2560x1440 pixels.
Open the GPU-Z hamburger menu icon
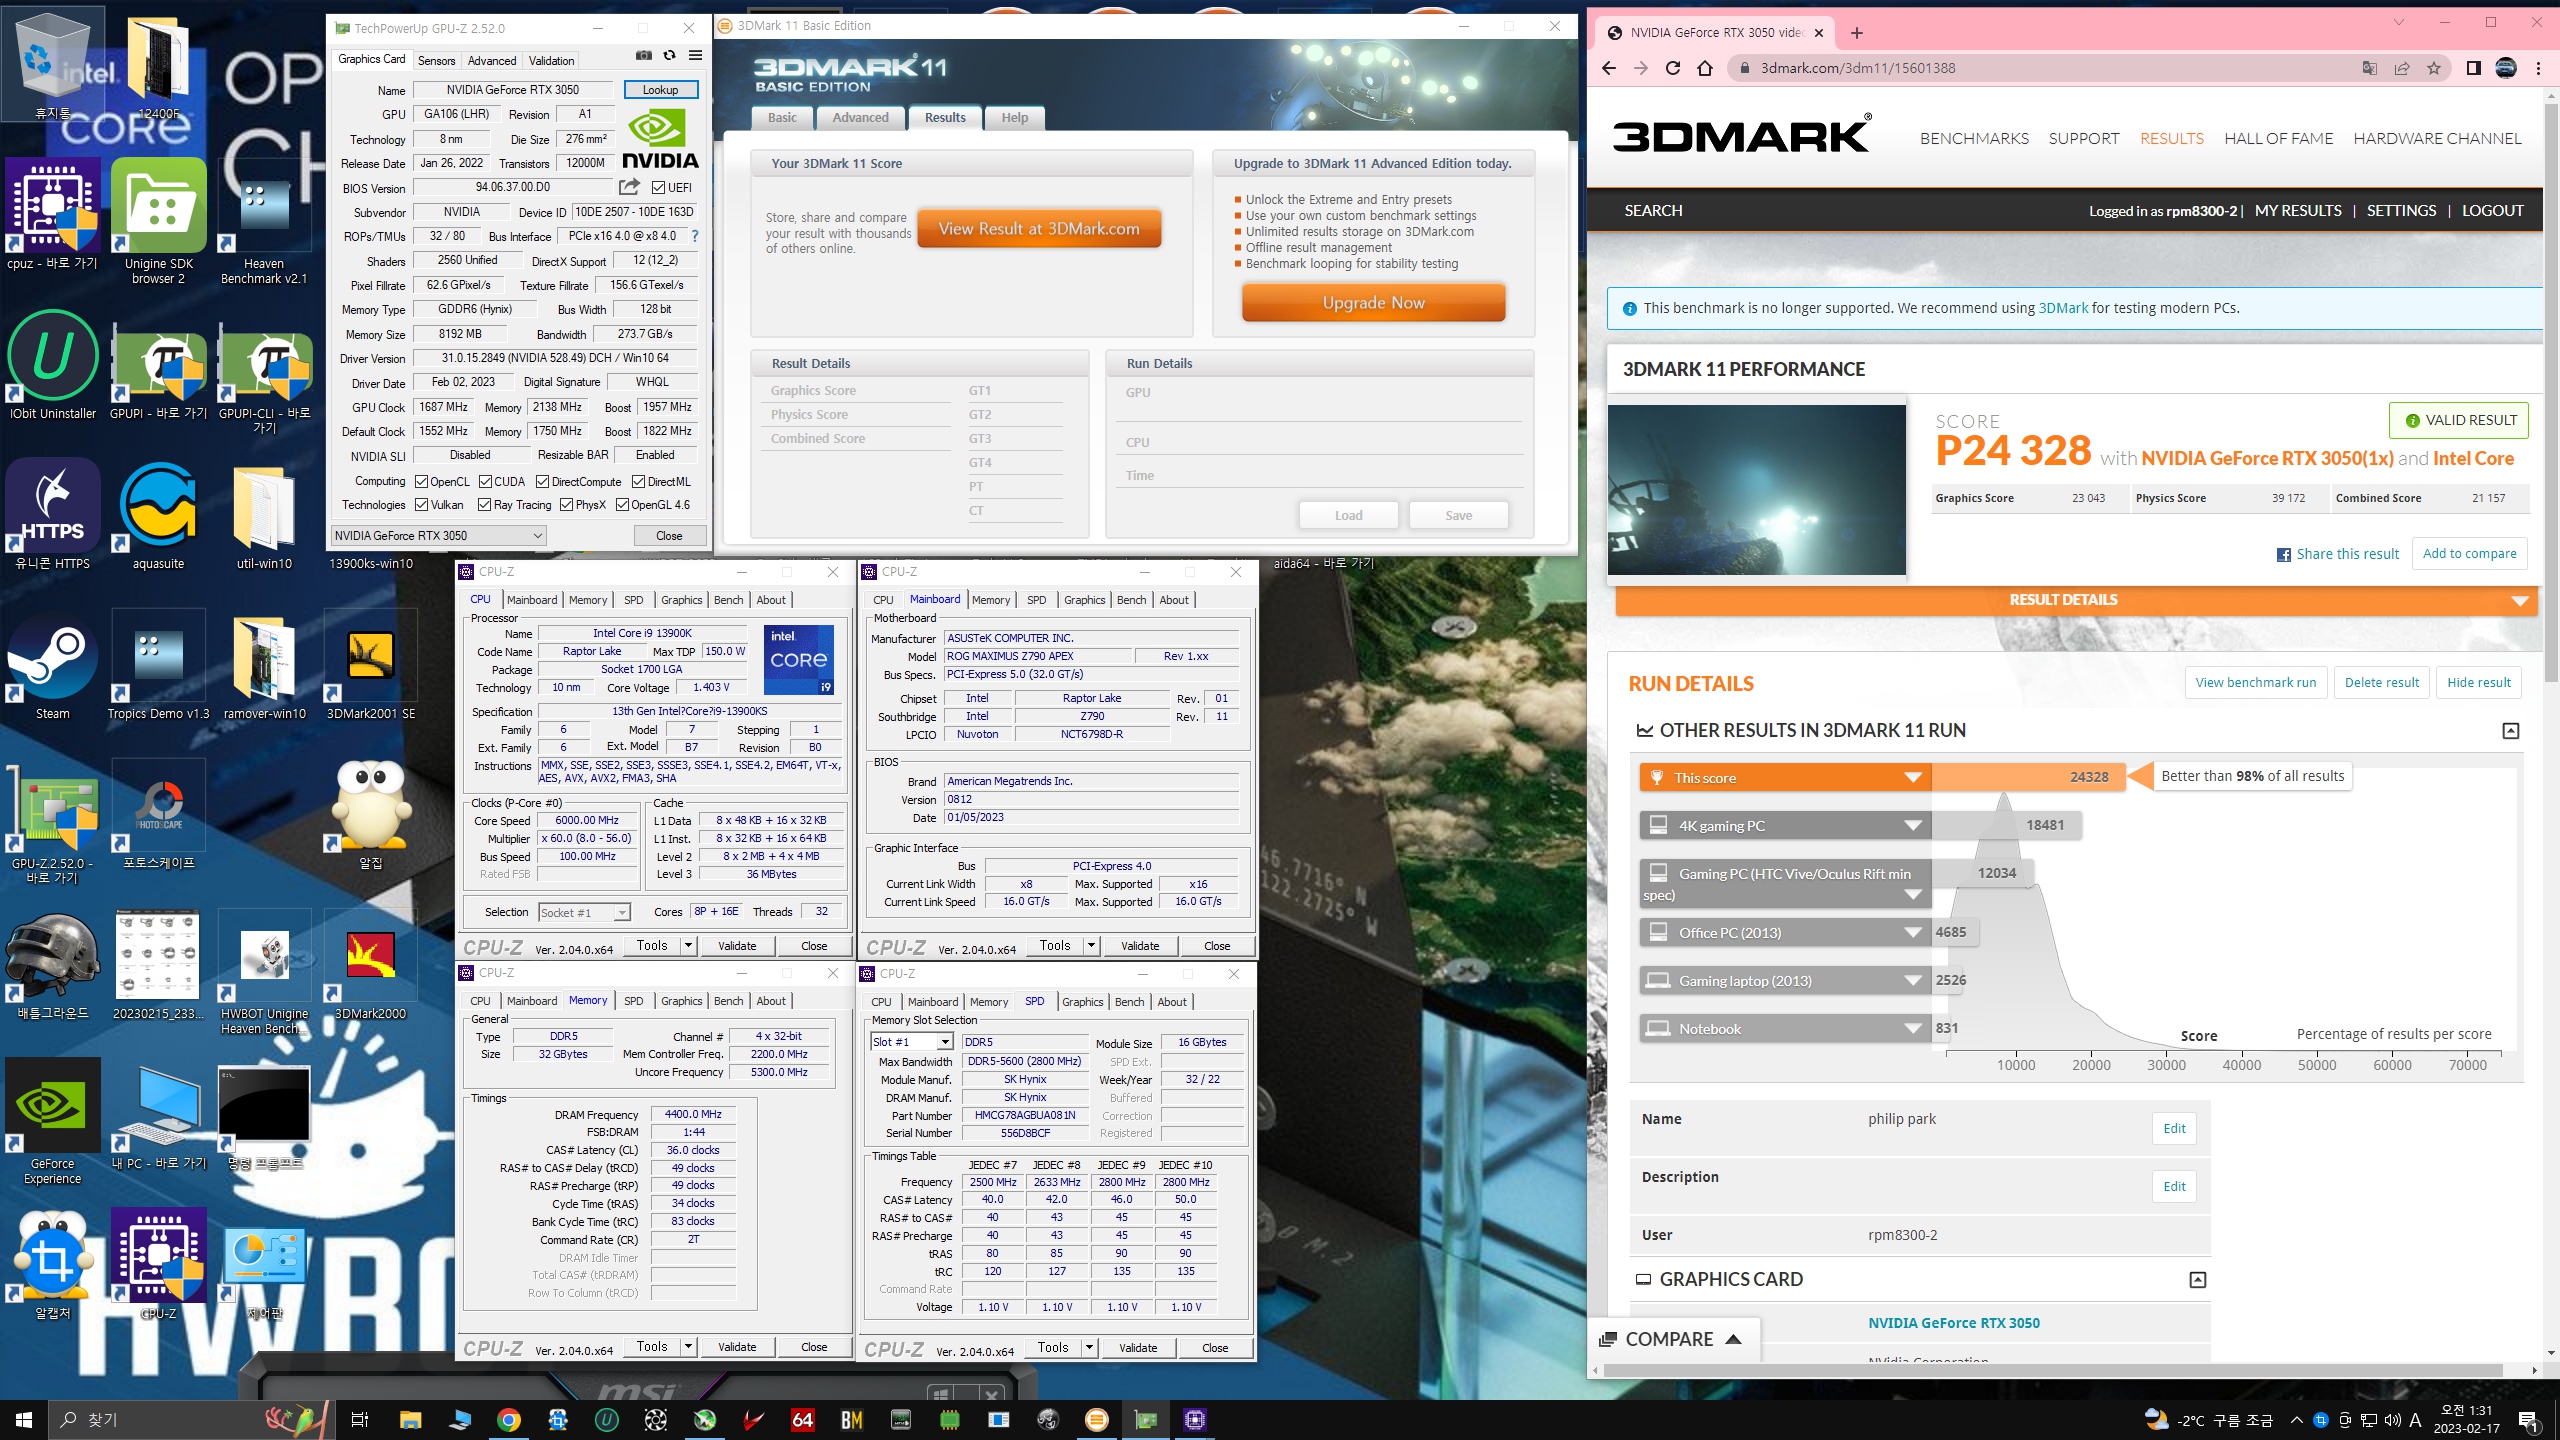tap(695, 56)
